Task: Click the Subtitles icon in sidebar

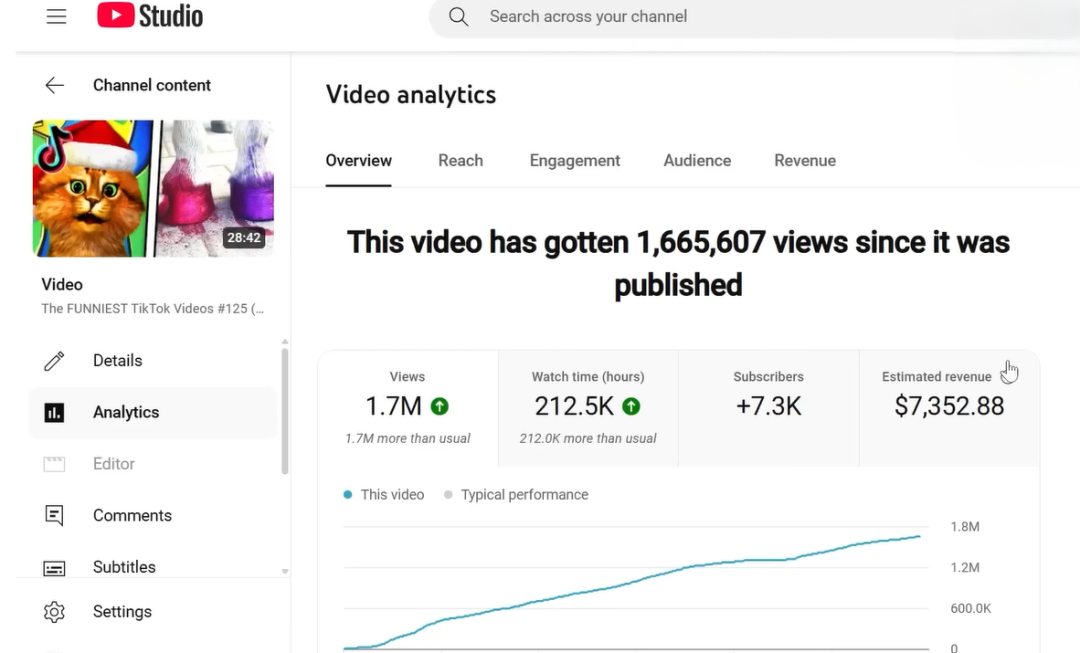Action: pyautogui.click(x=54, y=567)
